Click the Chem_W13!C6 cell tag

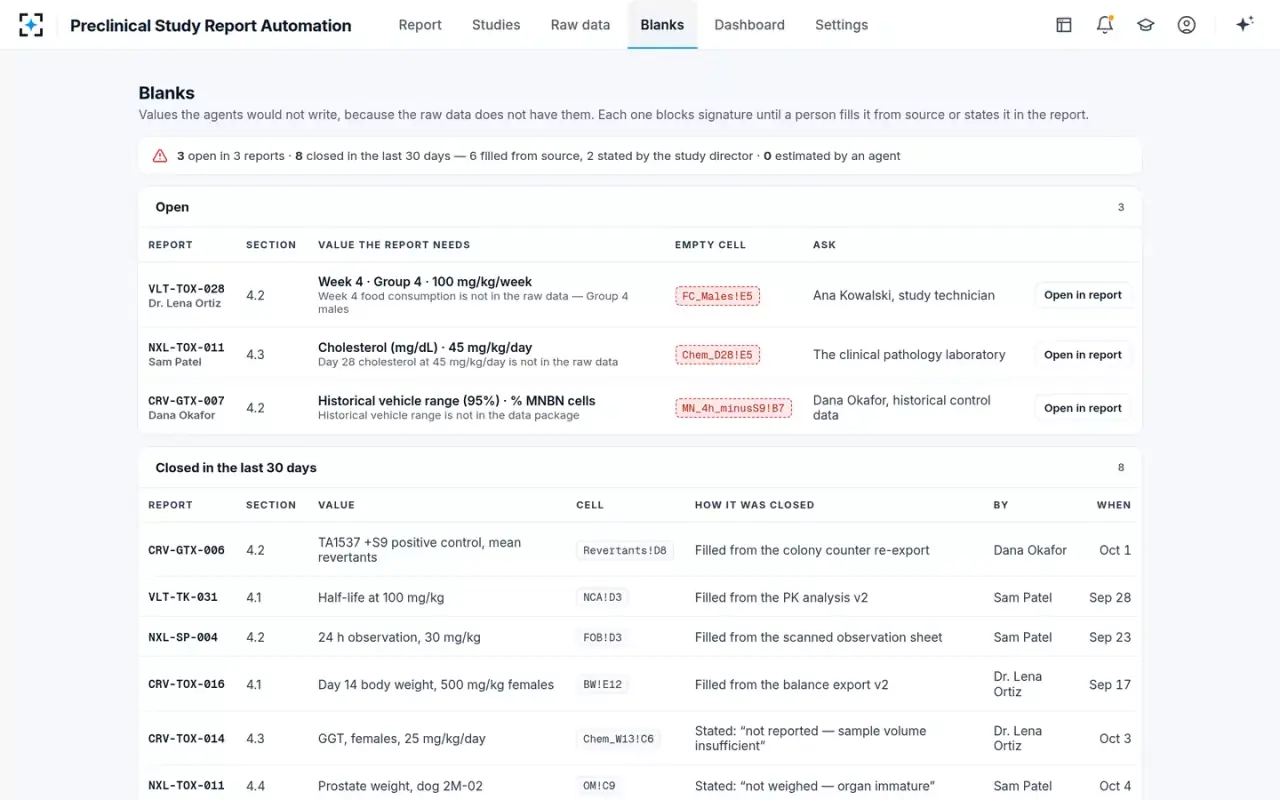(x=618, y=739)
